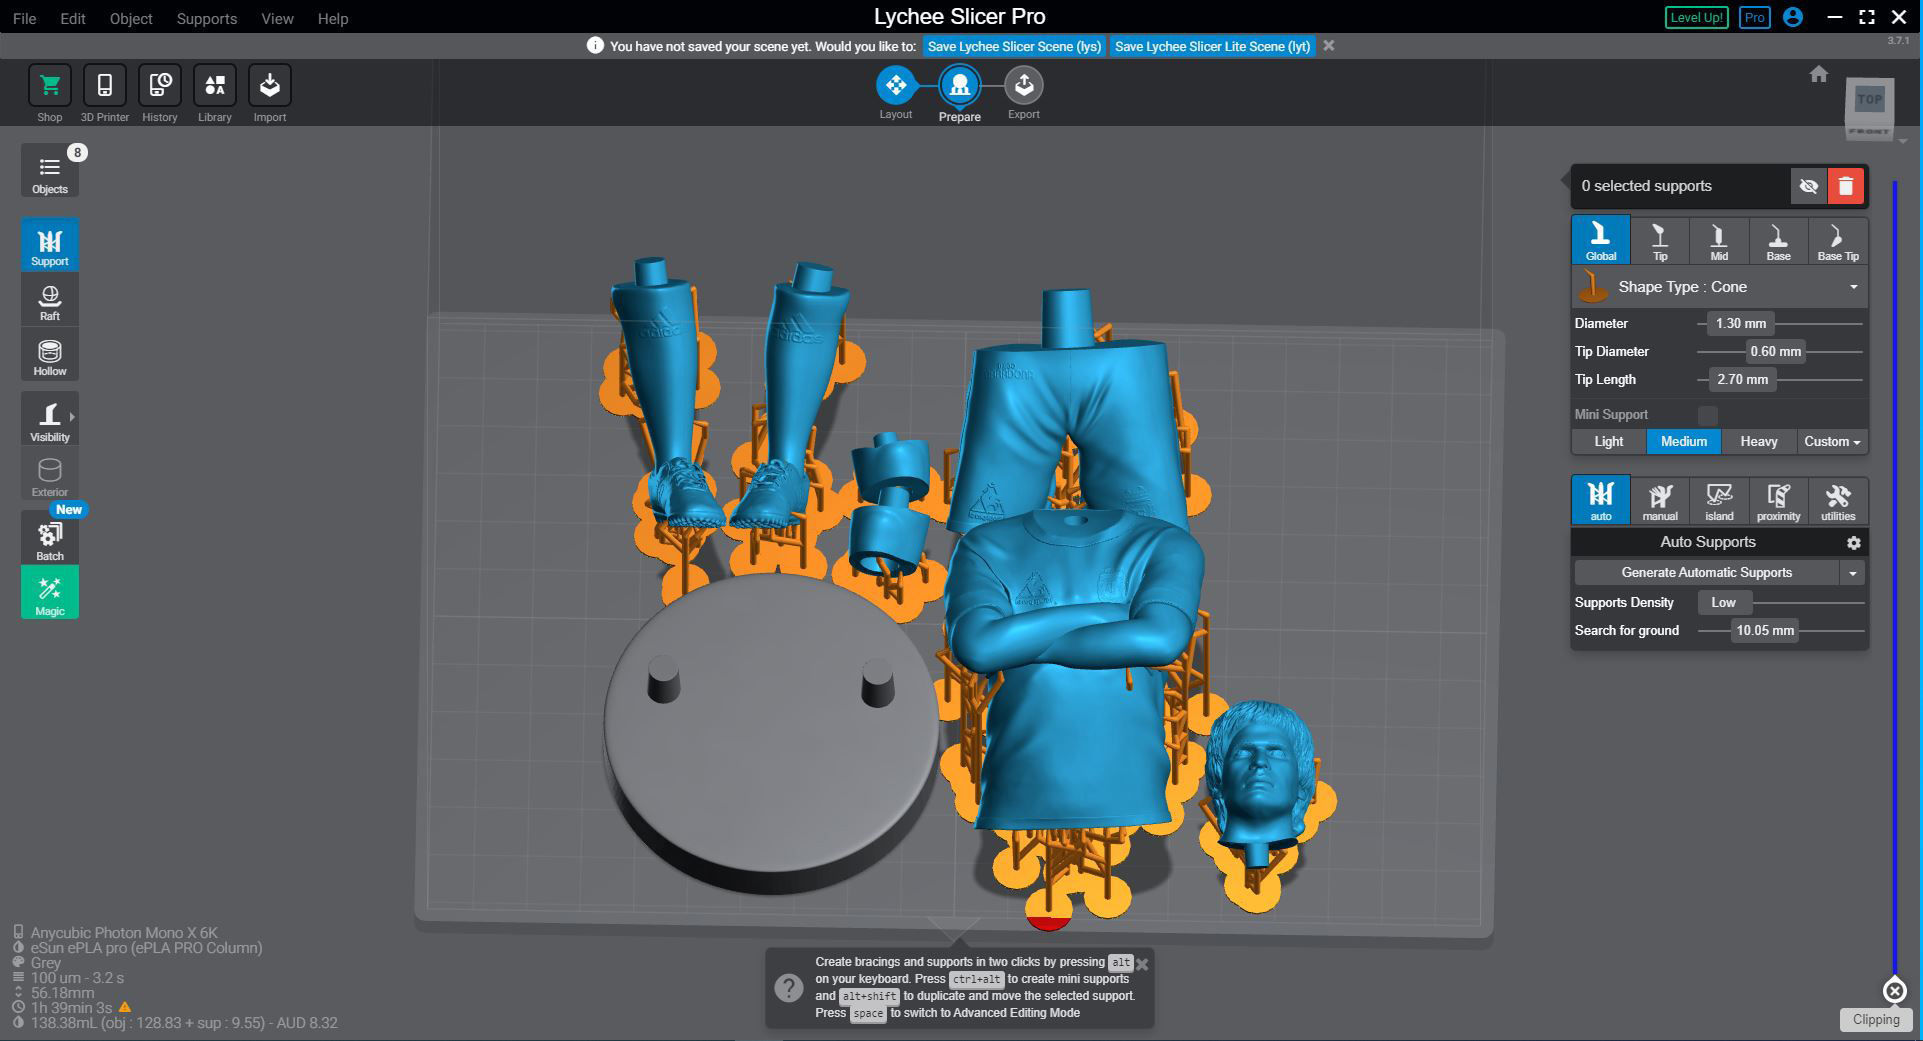The width and height of the screenshot is (1923, 1041).
Task: Delete selected supports with trash icon
Action: pyautogui.click(x=1846, y=186)
